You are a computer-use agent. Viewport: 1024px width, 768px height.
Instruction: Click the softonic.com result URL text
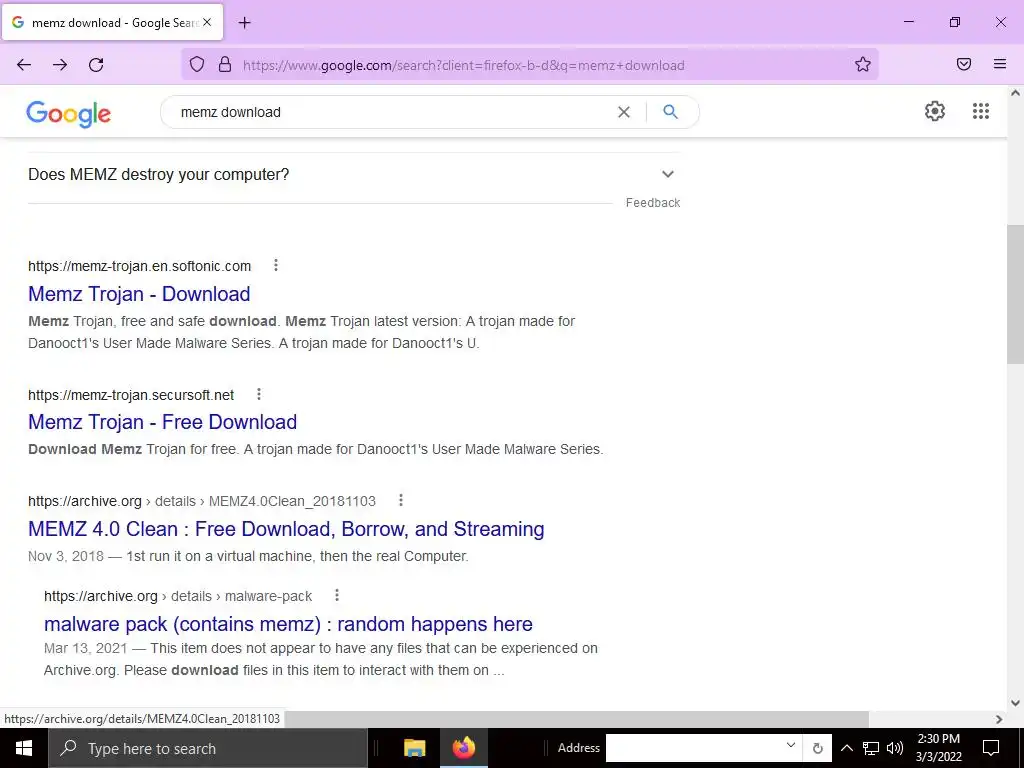click(x=140, y=266)
